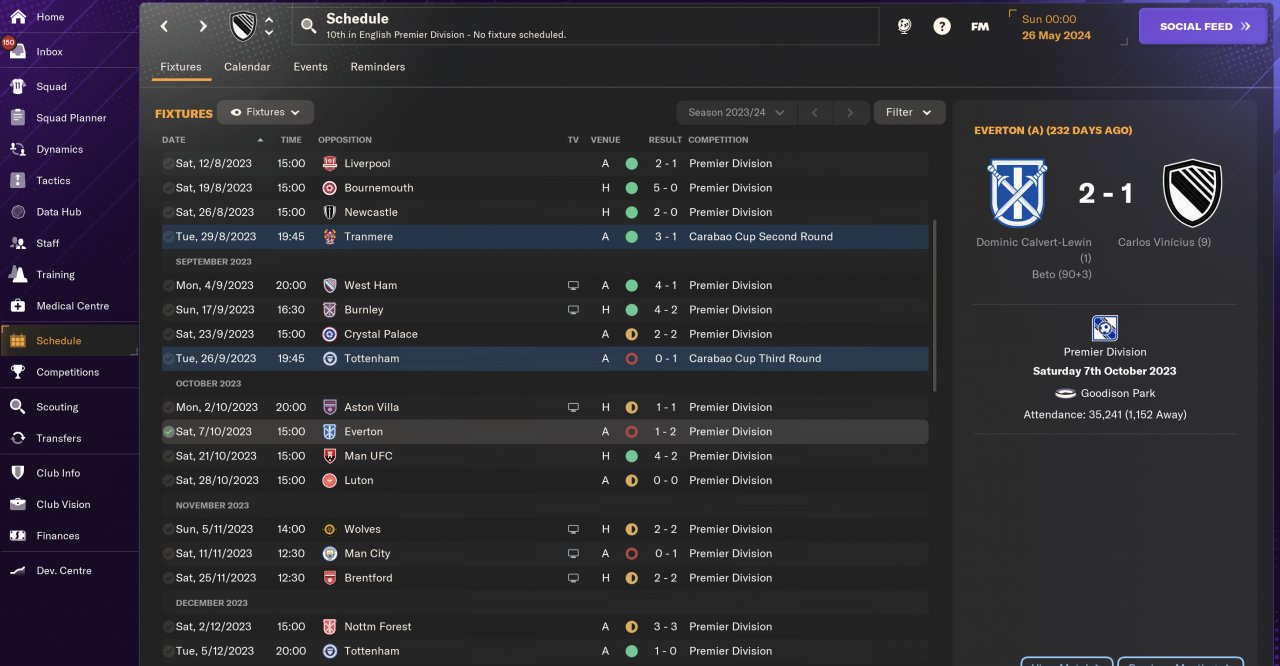Click the Transfers arrows icon
This screenshot has width=1280, height=666.
pyautogui.click(x=17, y=438)
